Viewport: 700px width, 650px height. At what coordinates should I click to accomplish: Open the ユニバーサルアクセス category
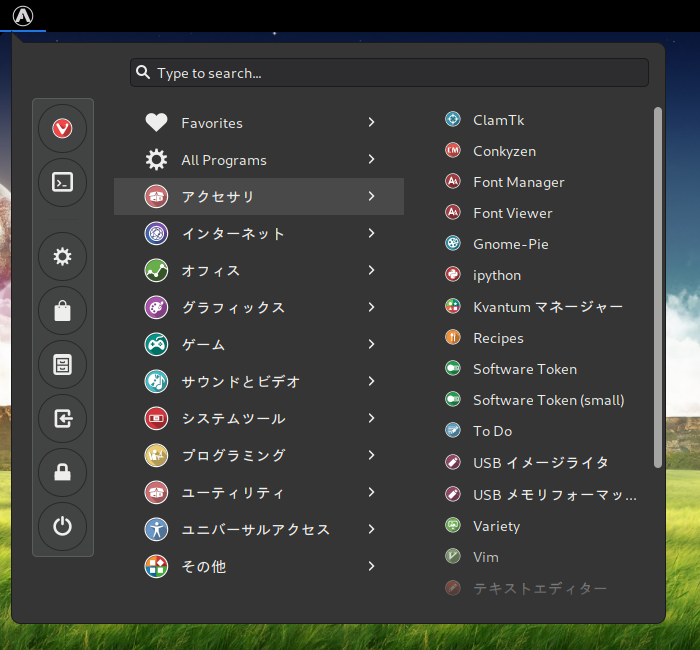coord(259,530)
